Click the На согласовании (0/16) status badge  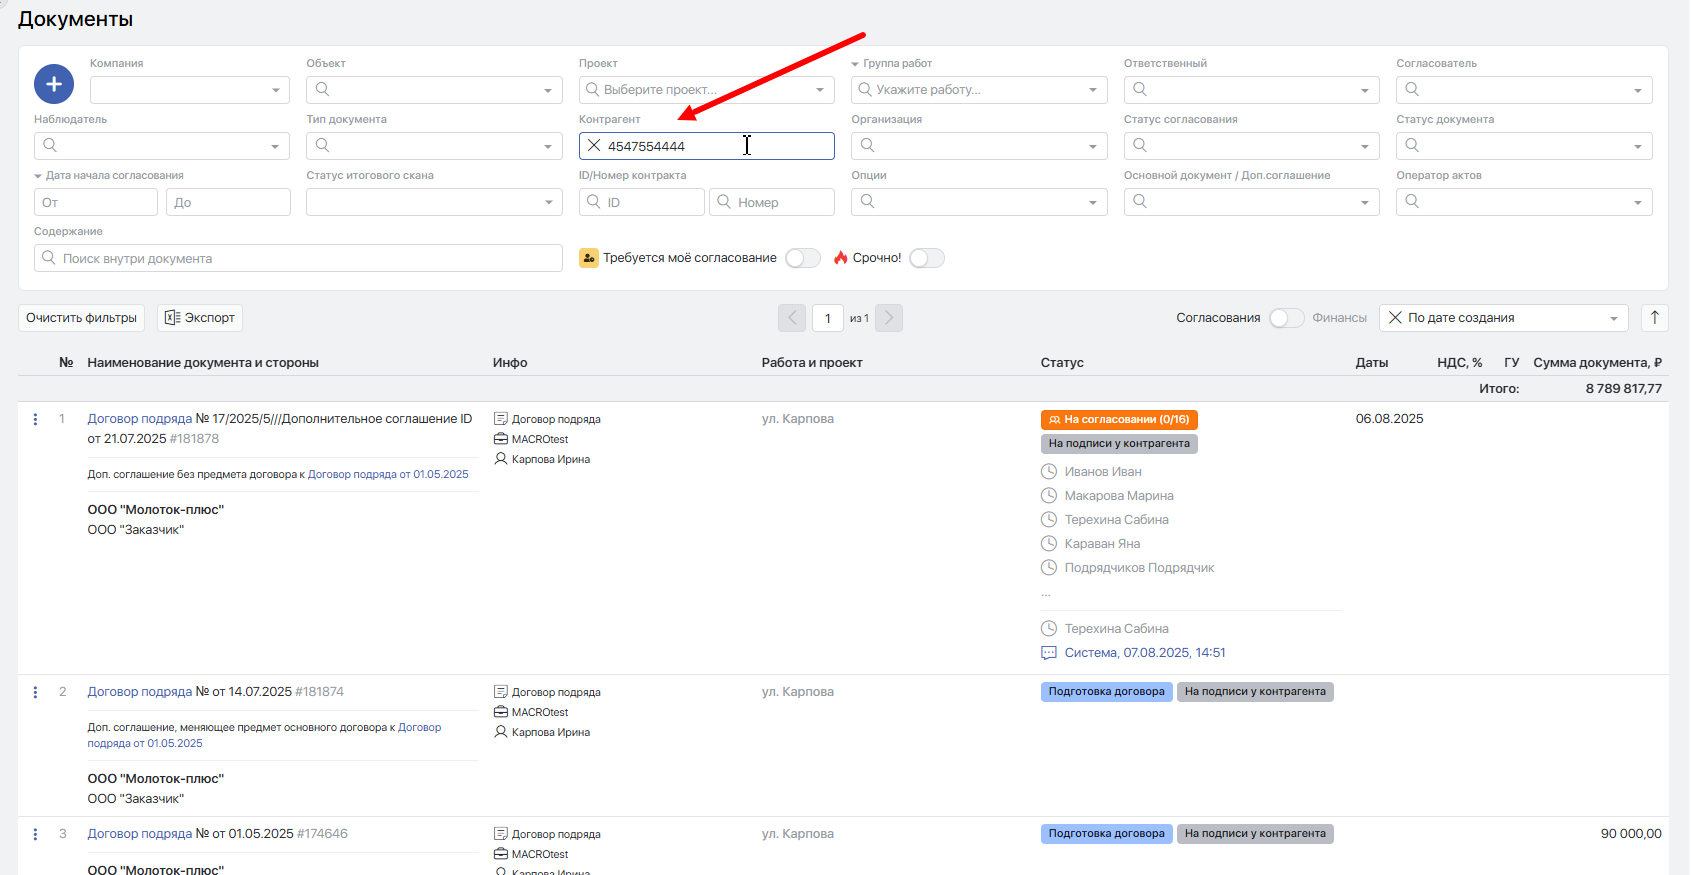1118,420
